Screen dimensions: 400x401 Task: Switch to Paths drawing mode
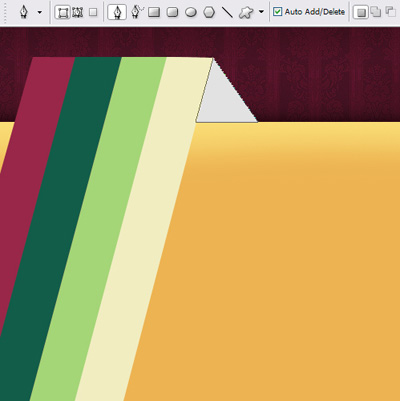tap(78, 13)
